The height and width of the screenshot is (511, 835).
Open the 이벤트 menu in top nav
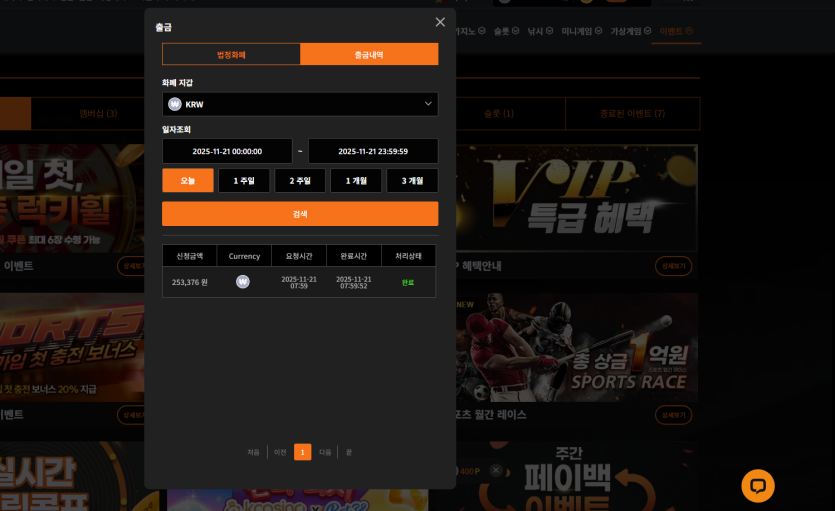tap(678, 31)
